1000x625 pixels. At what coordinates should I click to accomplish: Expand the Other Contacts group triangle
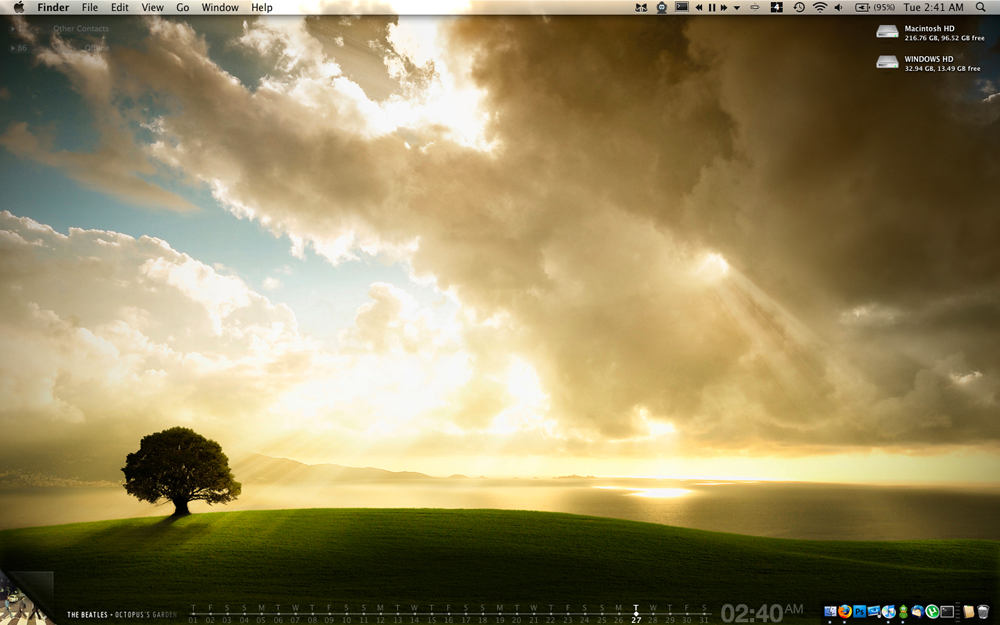pos(13,29)
